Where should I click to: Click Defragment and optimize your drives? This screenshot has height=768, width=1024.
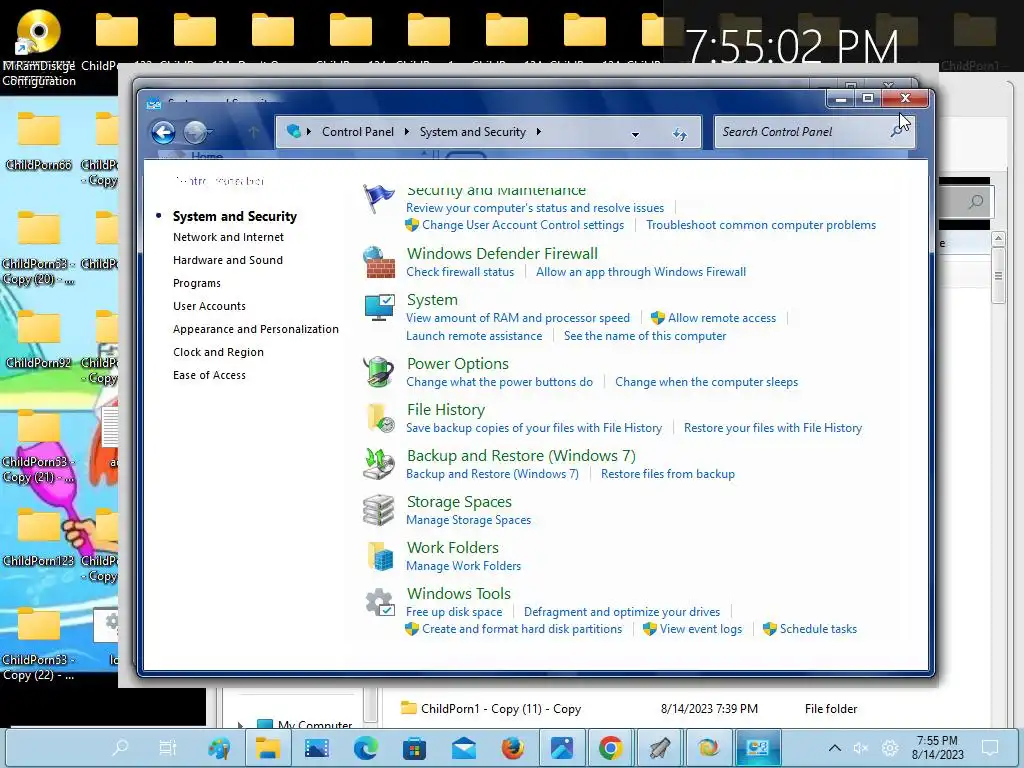pos(622,612)
